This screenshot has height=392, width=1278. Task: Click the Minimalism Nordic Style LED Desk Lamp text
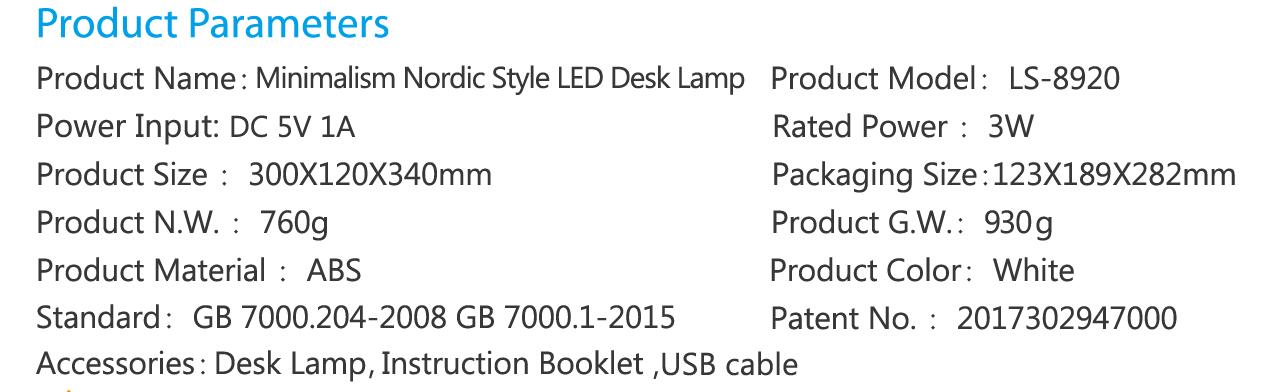[x=500, y=79]
